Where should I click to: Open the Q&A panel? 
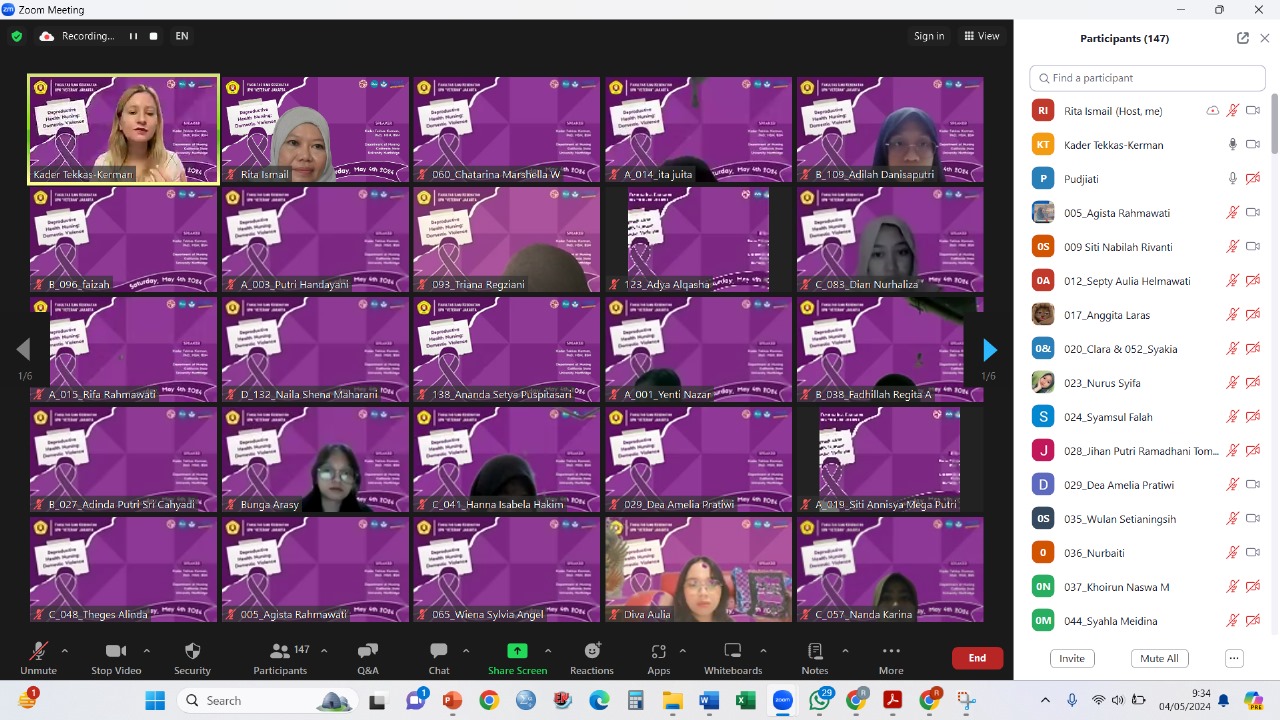coord(367,652)
